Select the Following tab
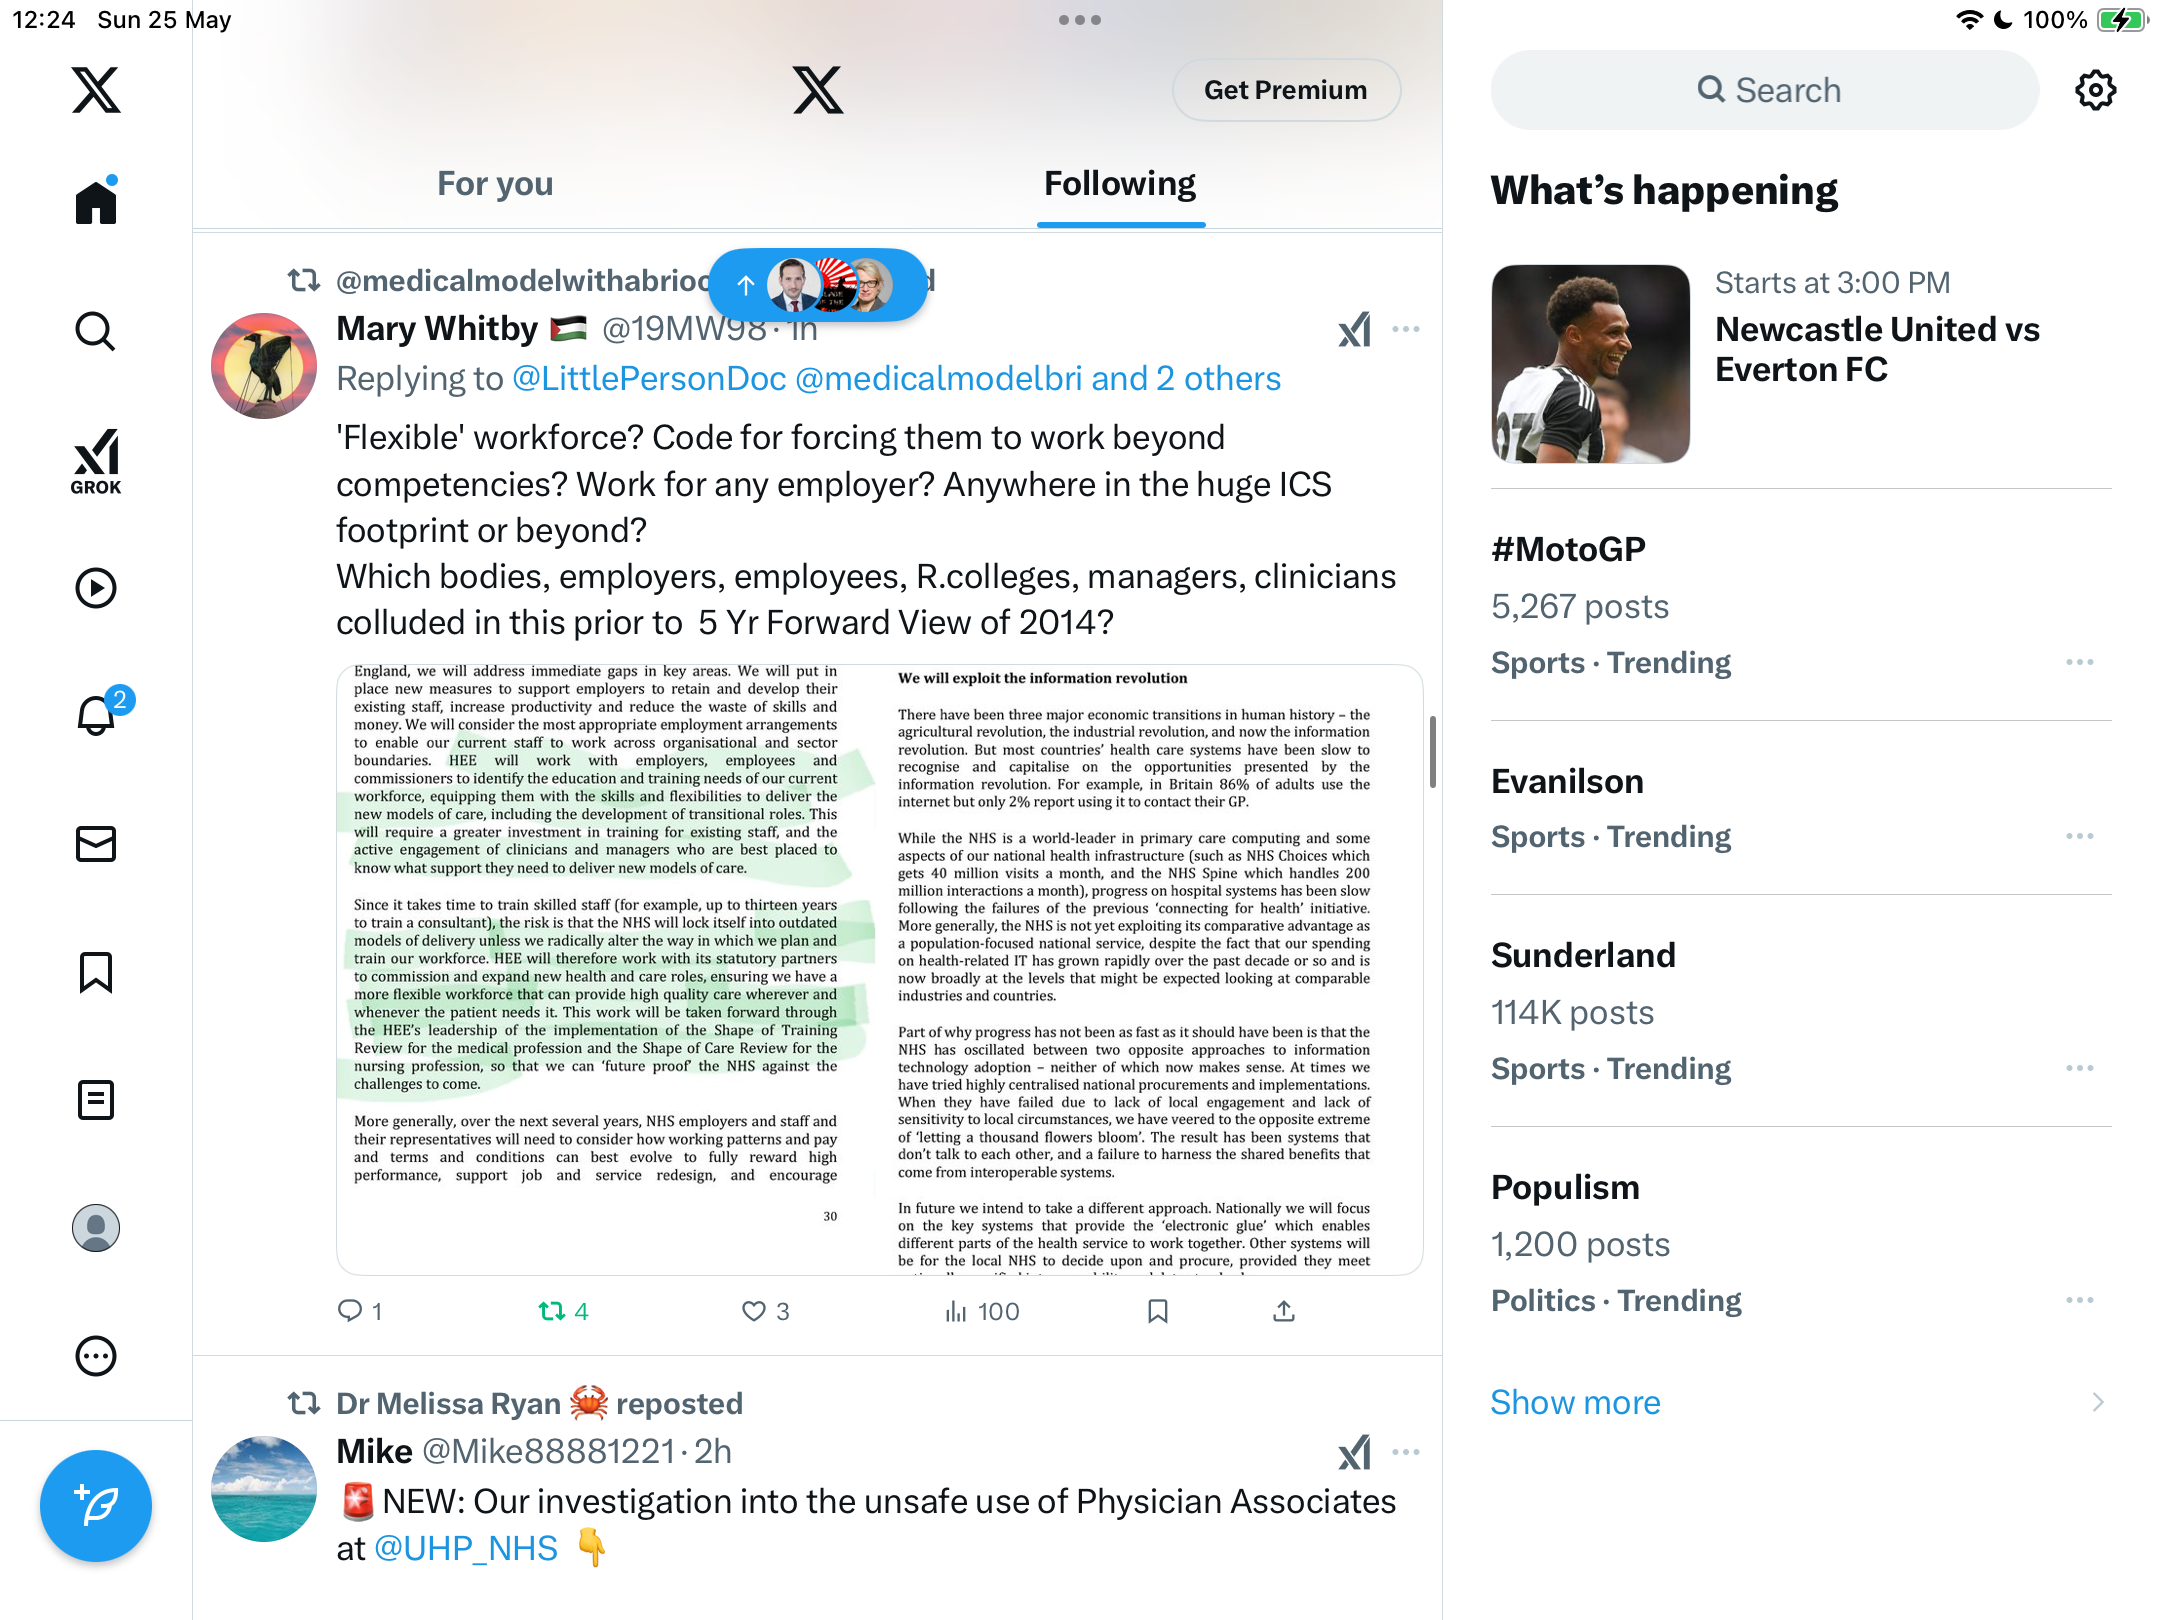This screenshot has height=1620, width=2160. (1120, 184)
